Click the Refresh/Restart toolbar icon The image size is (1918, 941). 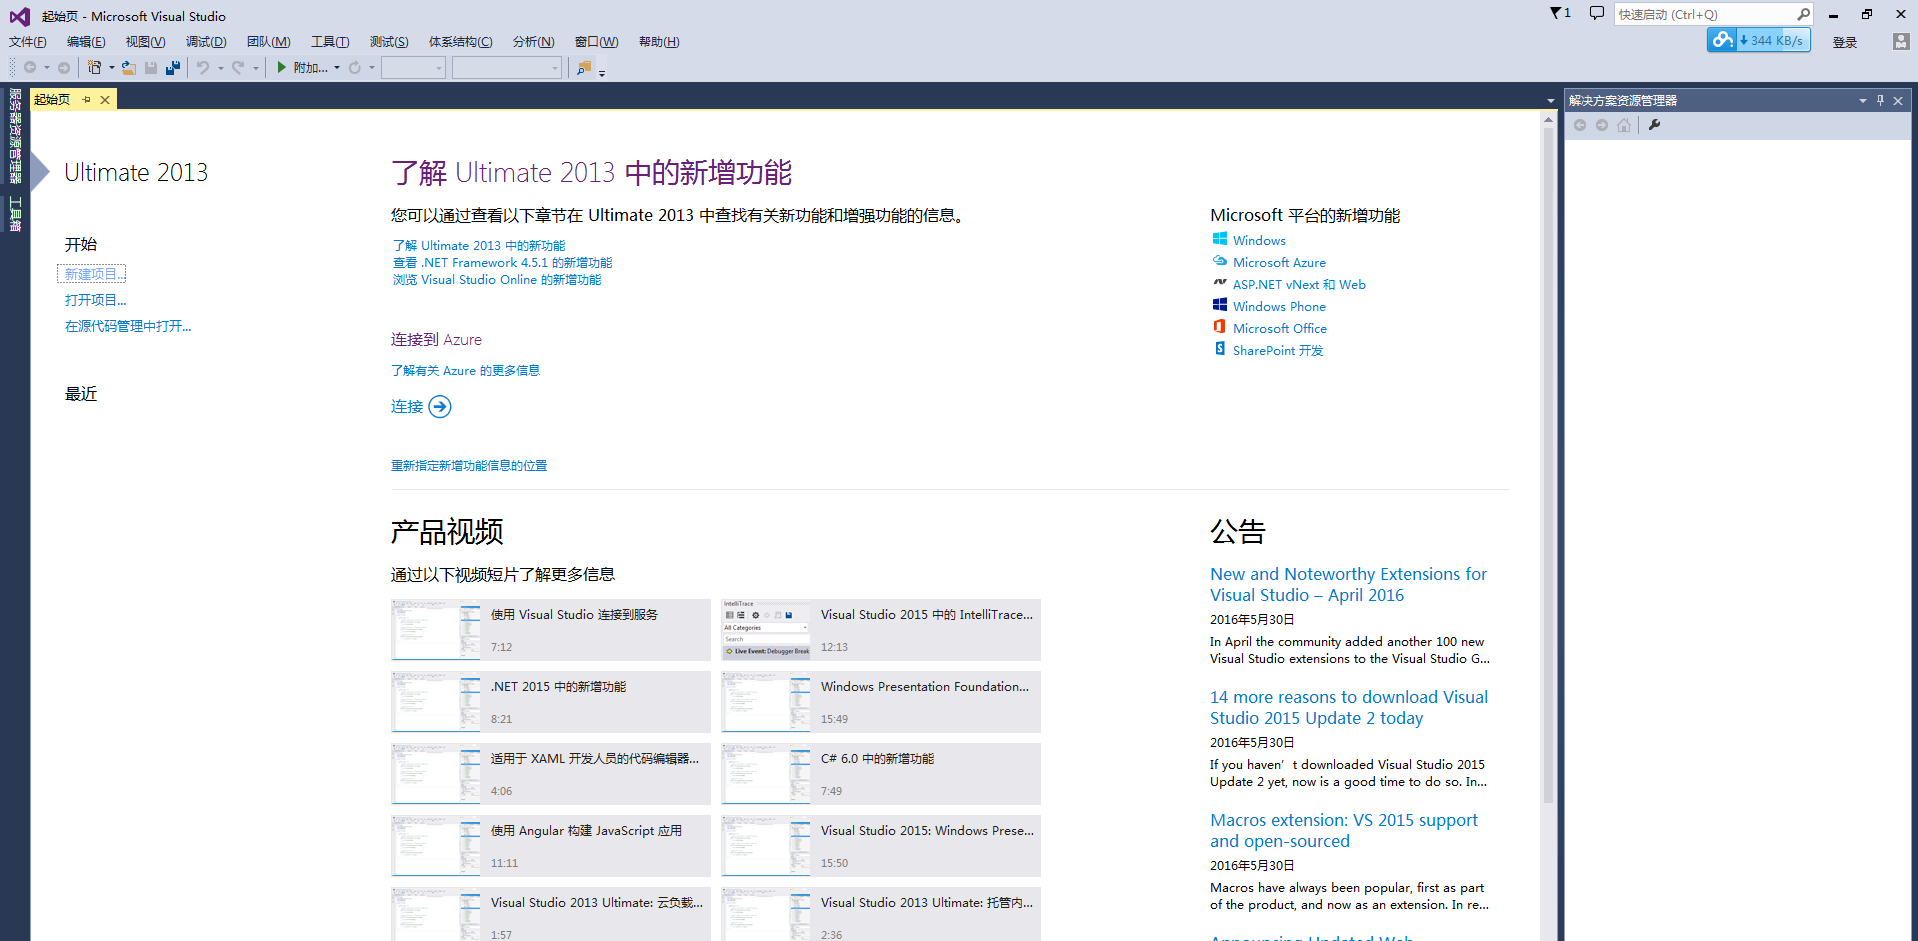(x=355, y=68)
